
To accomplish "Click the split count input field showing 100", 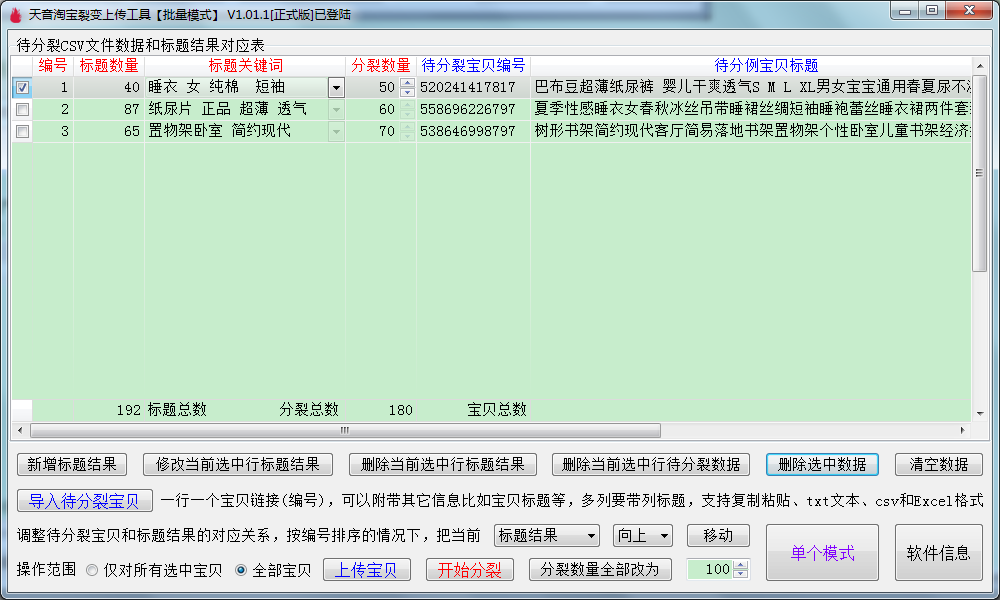I will (x=709, y=570).
